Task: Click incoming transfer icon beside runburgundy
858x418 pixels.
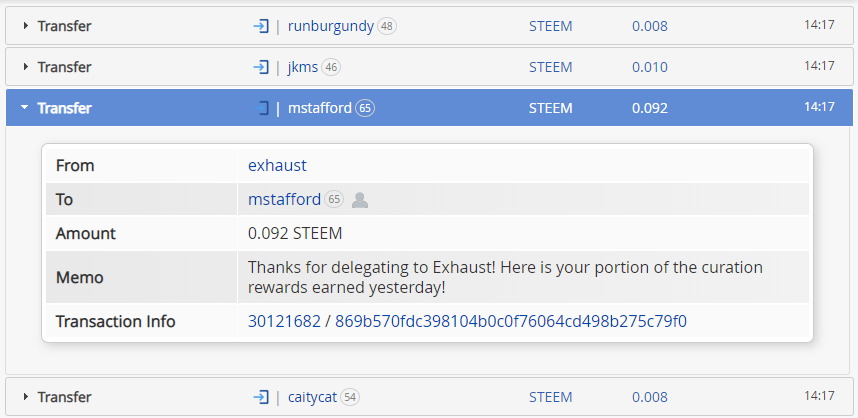Action: 261,26
